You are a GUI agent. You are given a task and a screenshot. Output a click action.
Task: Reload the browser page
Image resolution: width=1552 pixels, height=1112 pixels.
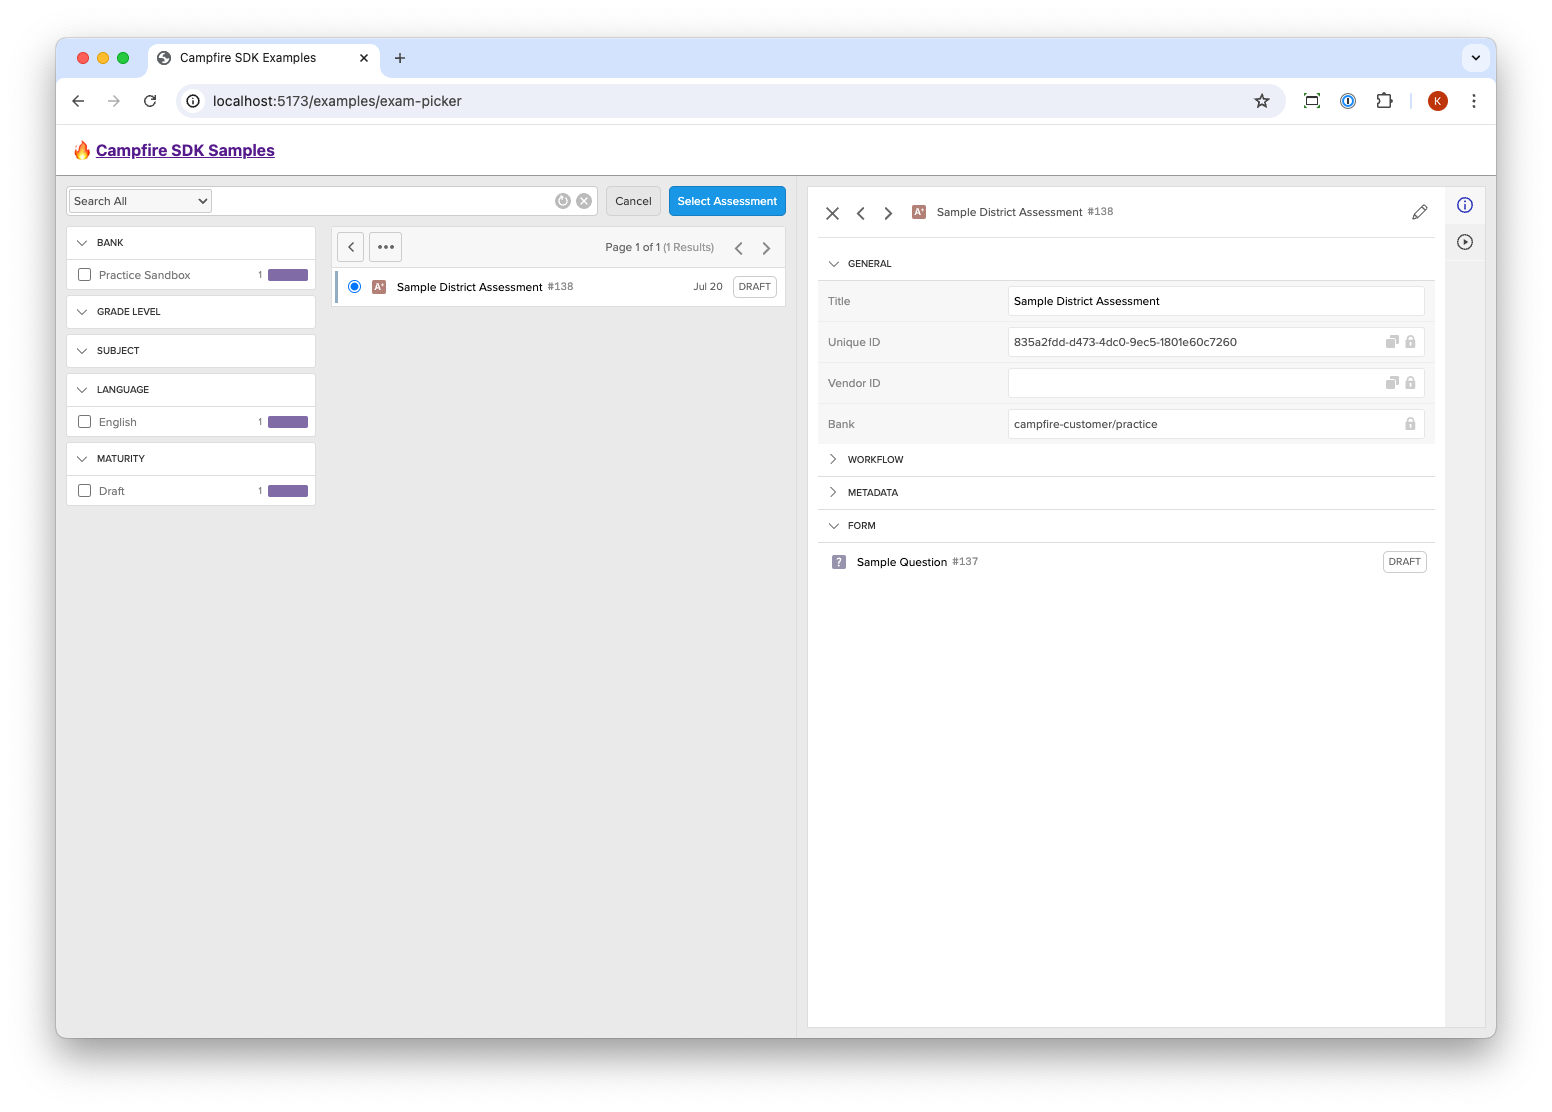coord(150,101)
